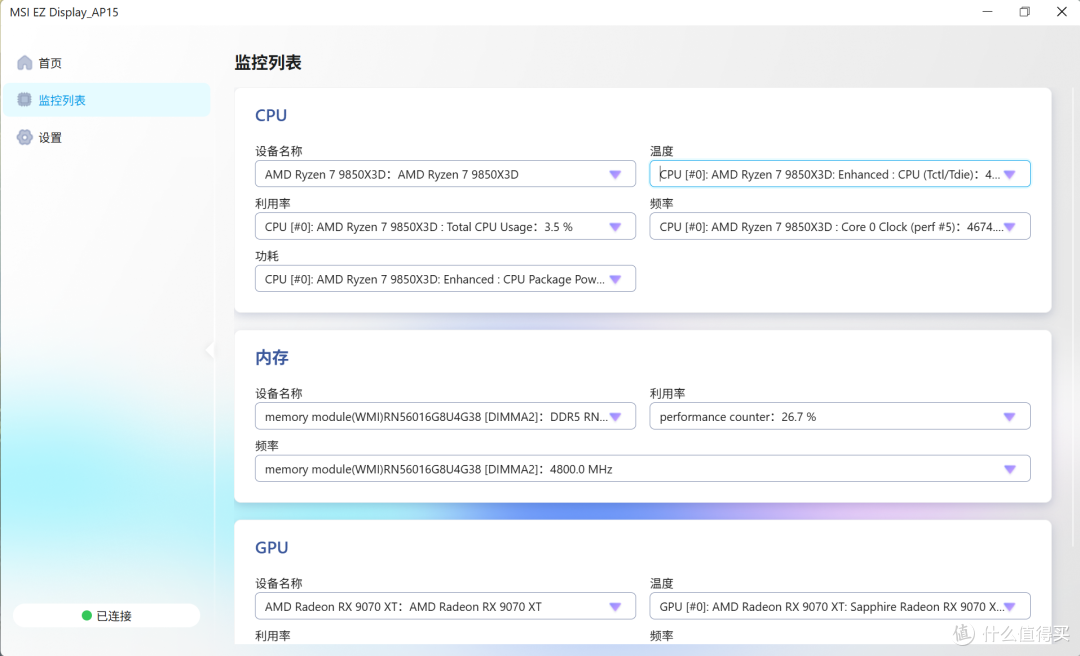Open the AMD Radeon RX 9070 XT device dropdown
The height and width of the screenshot is (656, 1080).
click(445, 606)
